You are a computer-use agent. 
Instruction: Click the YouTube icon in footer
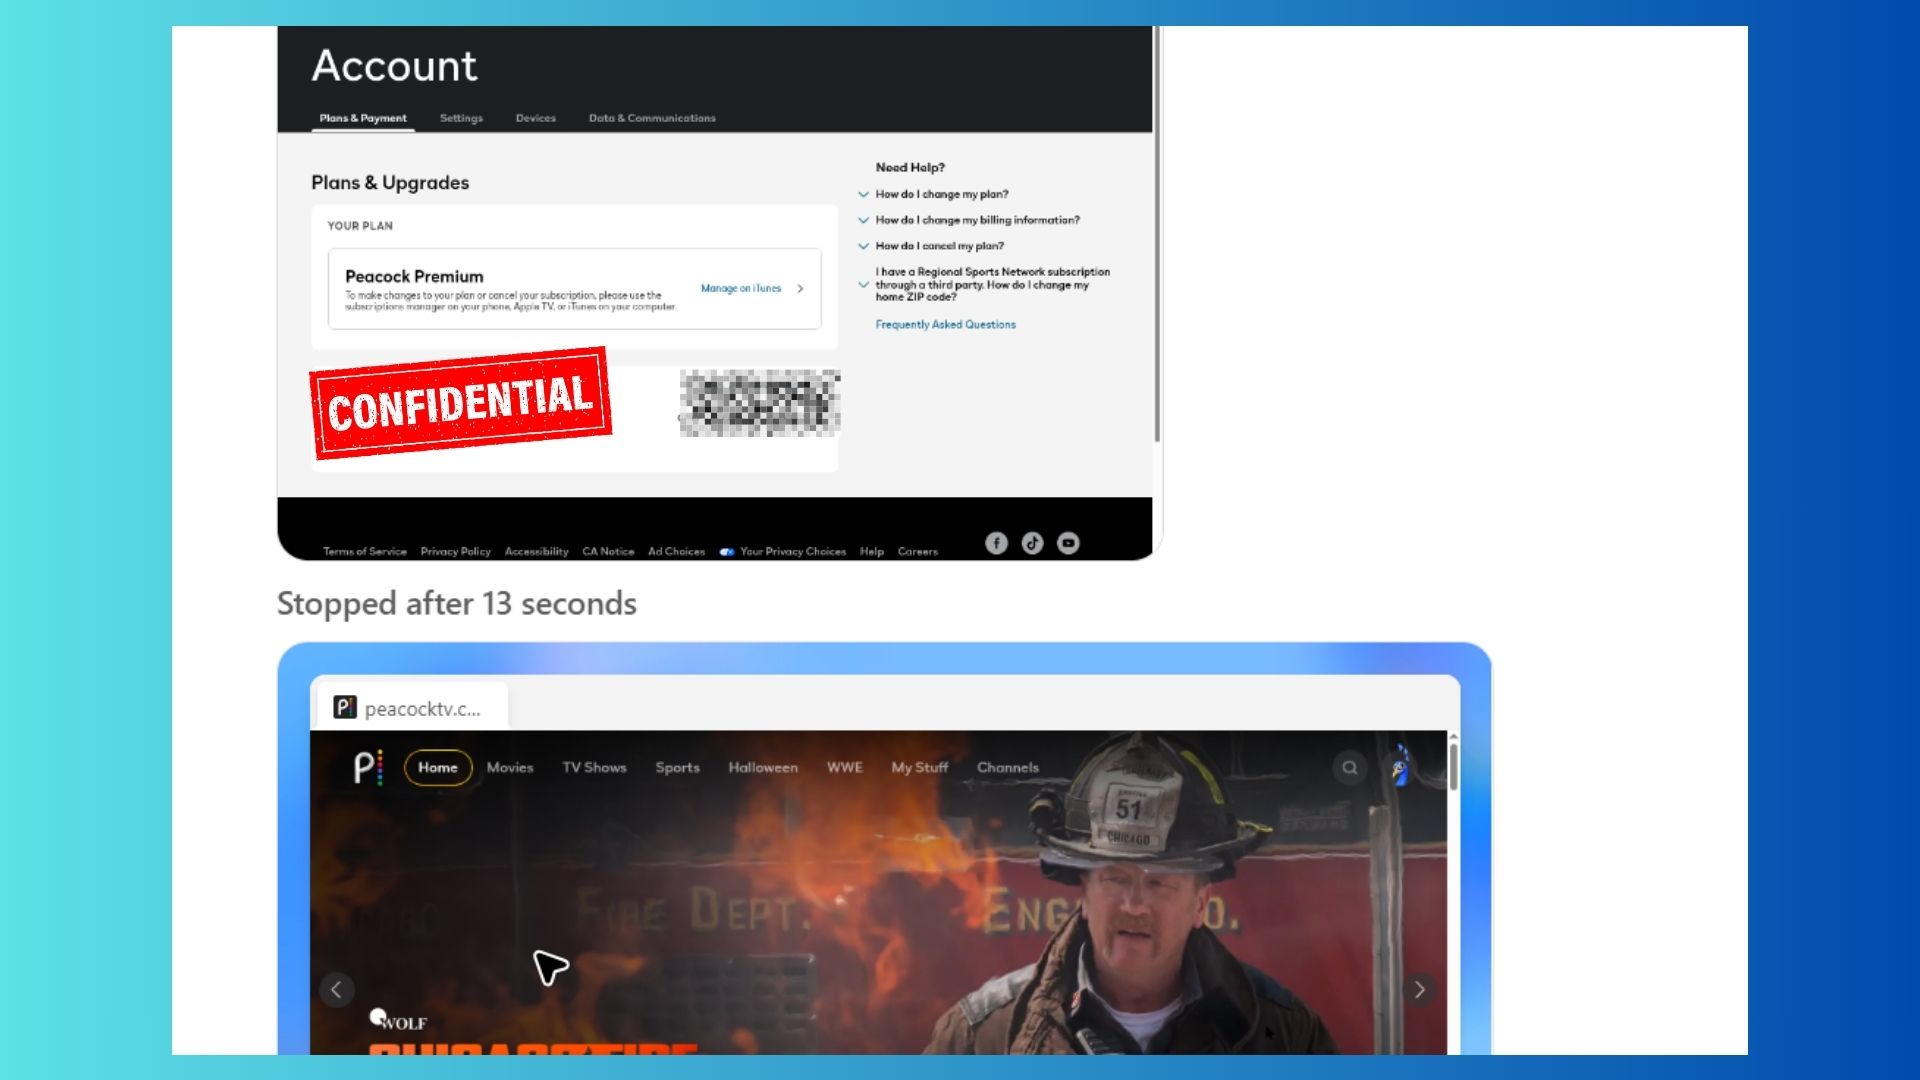(1068, 543)
